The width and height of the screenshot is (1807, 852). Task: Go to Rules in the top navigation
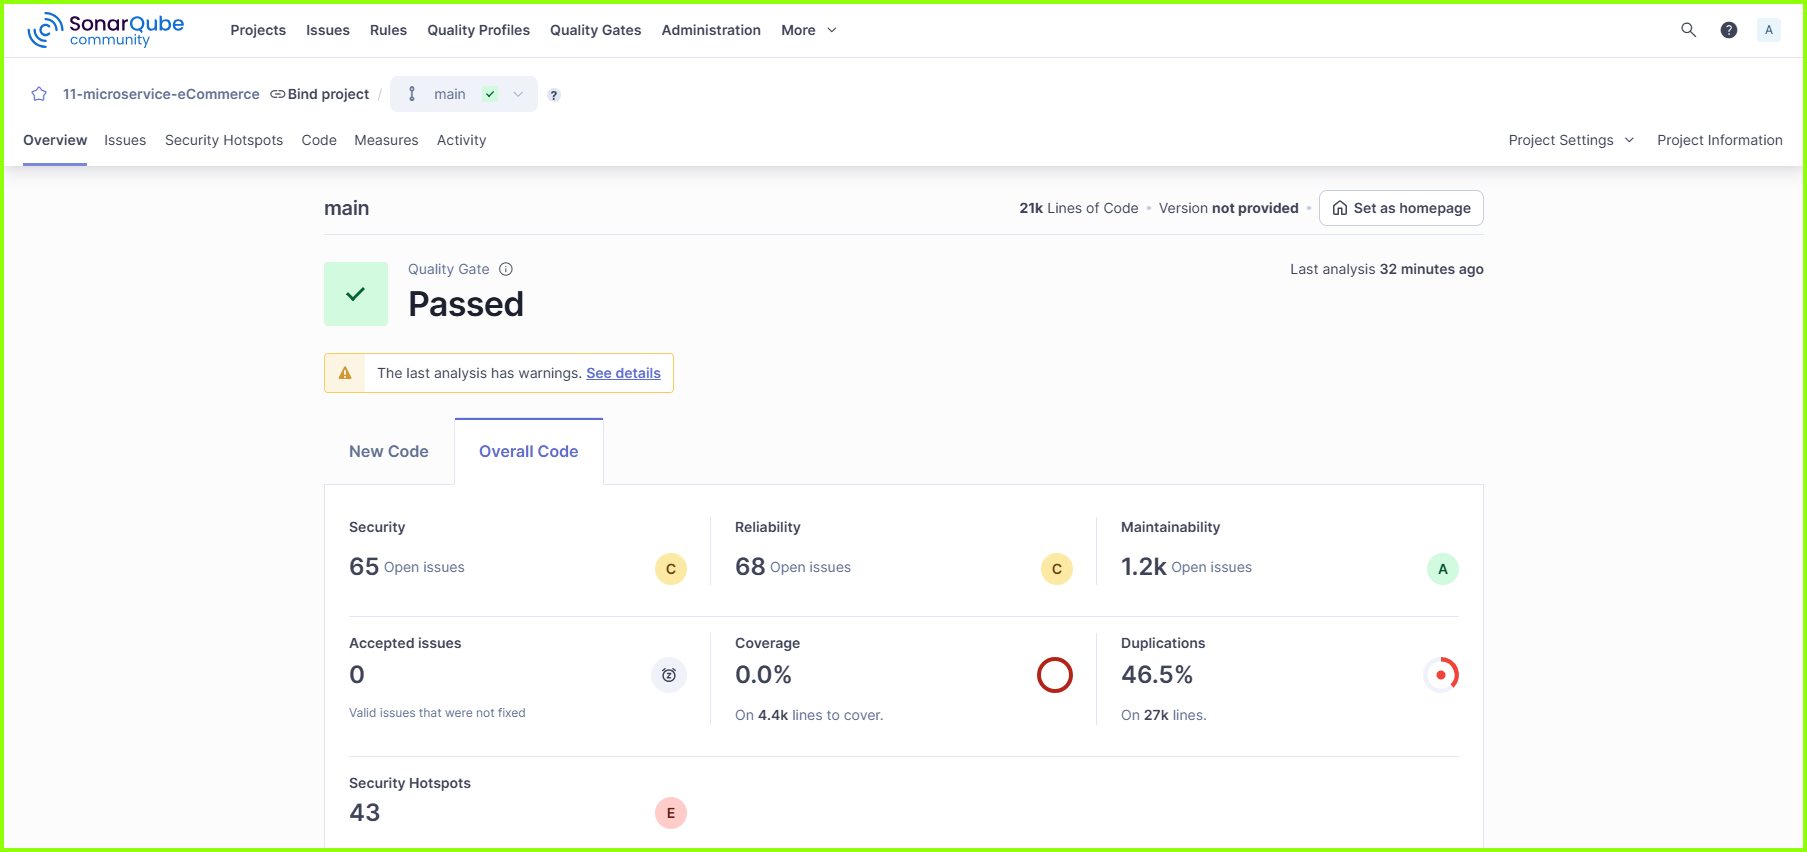[388, 30]
